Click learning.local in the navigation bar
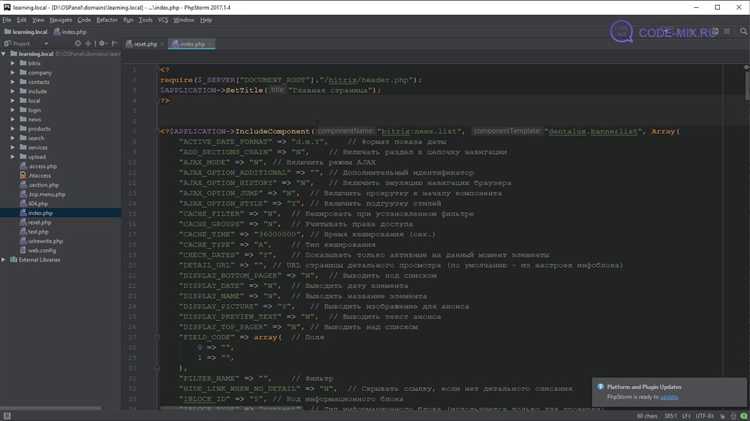This screenshot has height=421, width=750. coord(26,32)
